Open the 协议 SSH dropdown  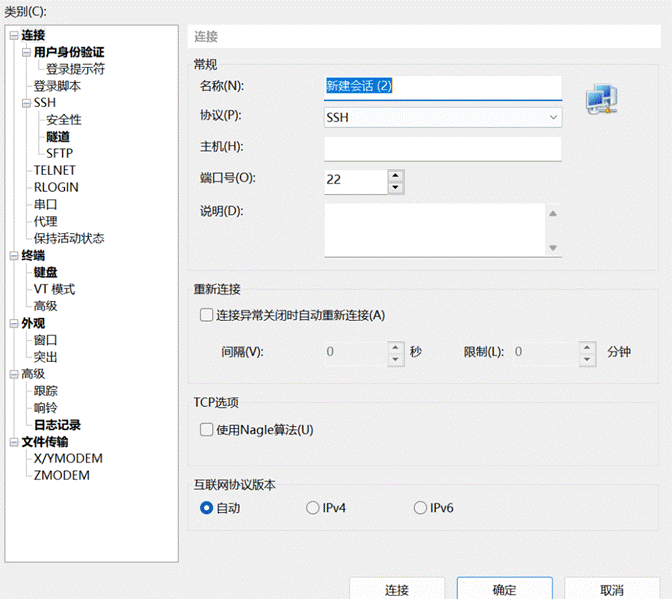[x=443, y=117]
